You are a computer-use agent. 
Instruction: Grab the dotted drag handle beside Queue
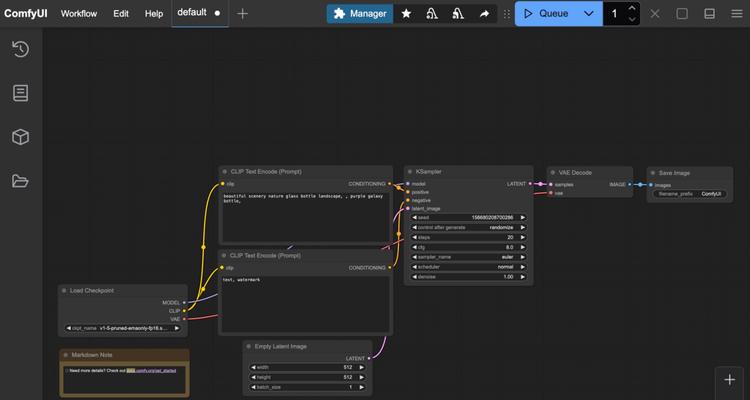pos(507,14)
